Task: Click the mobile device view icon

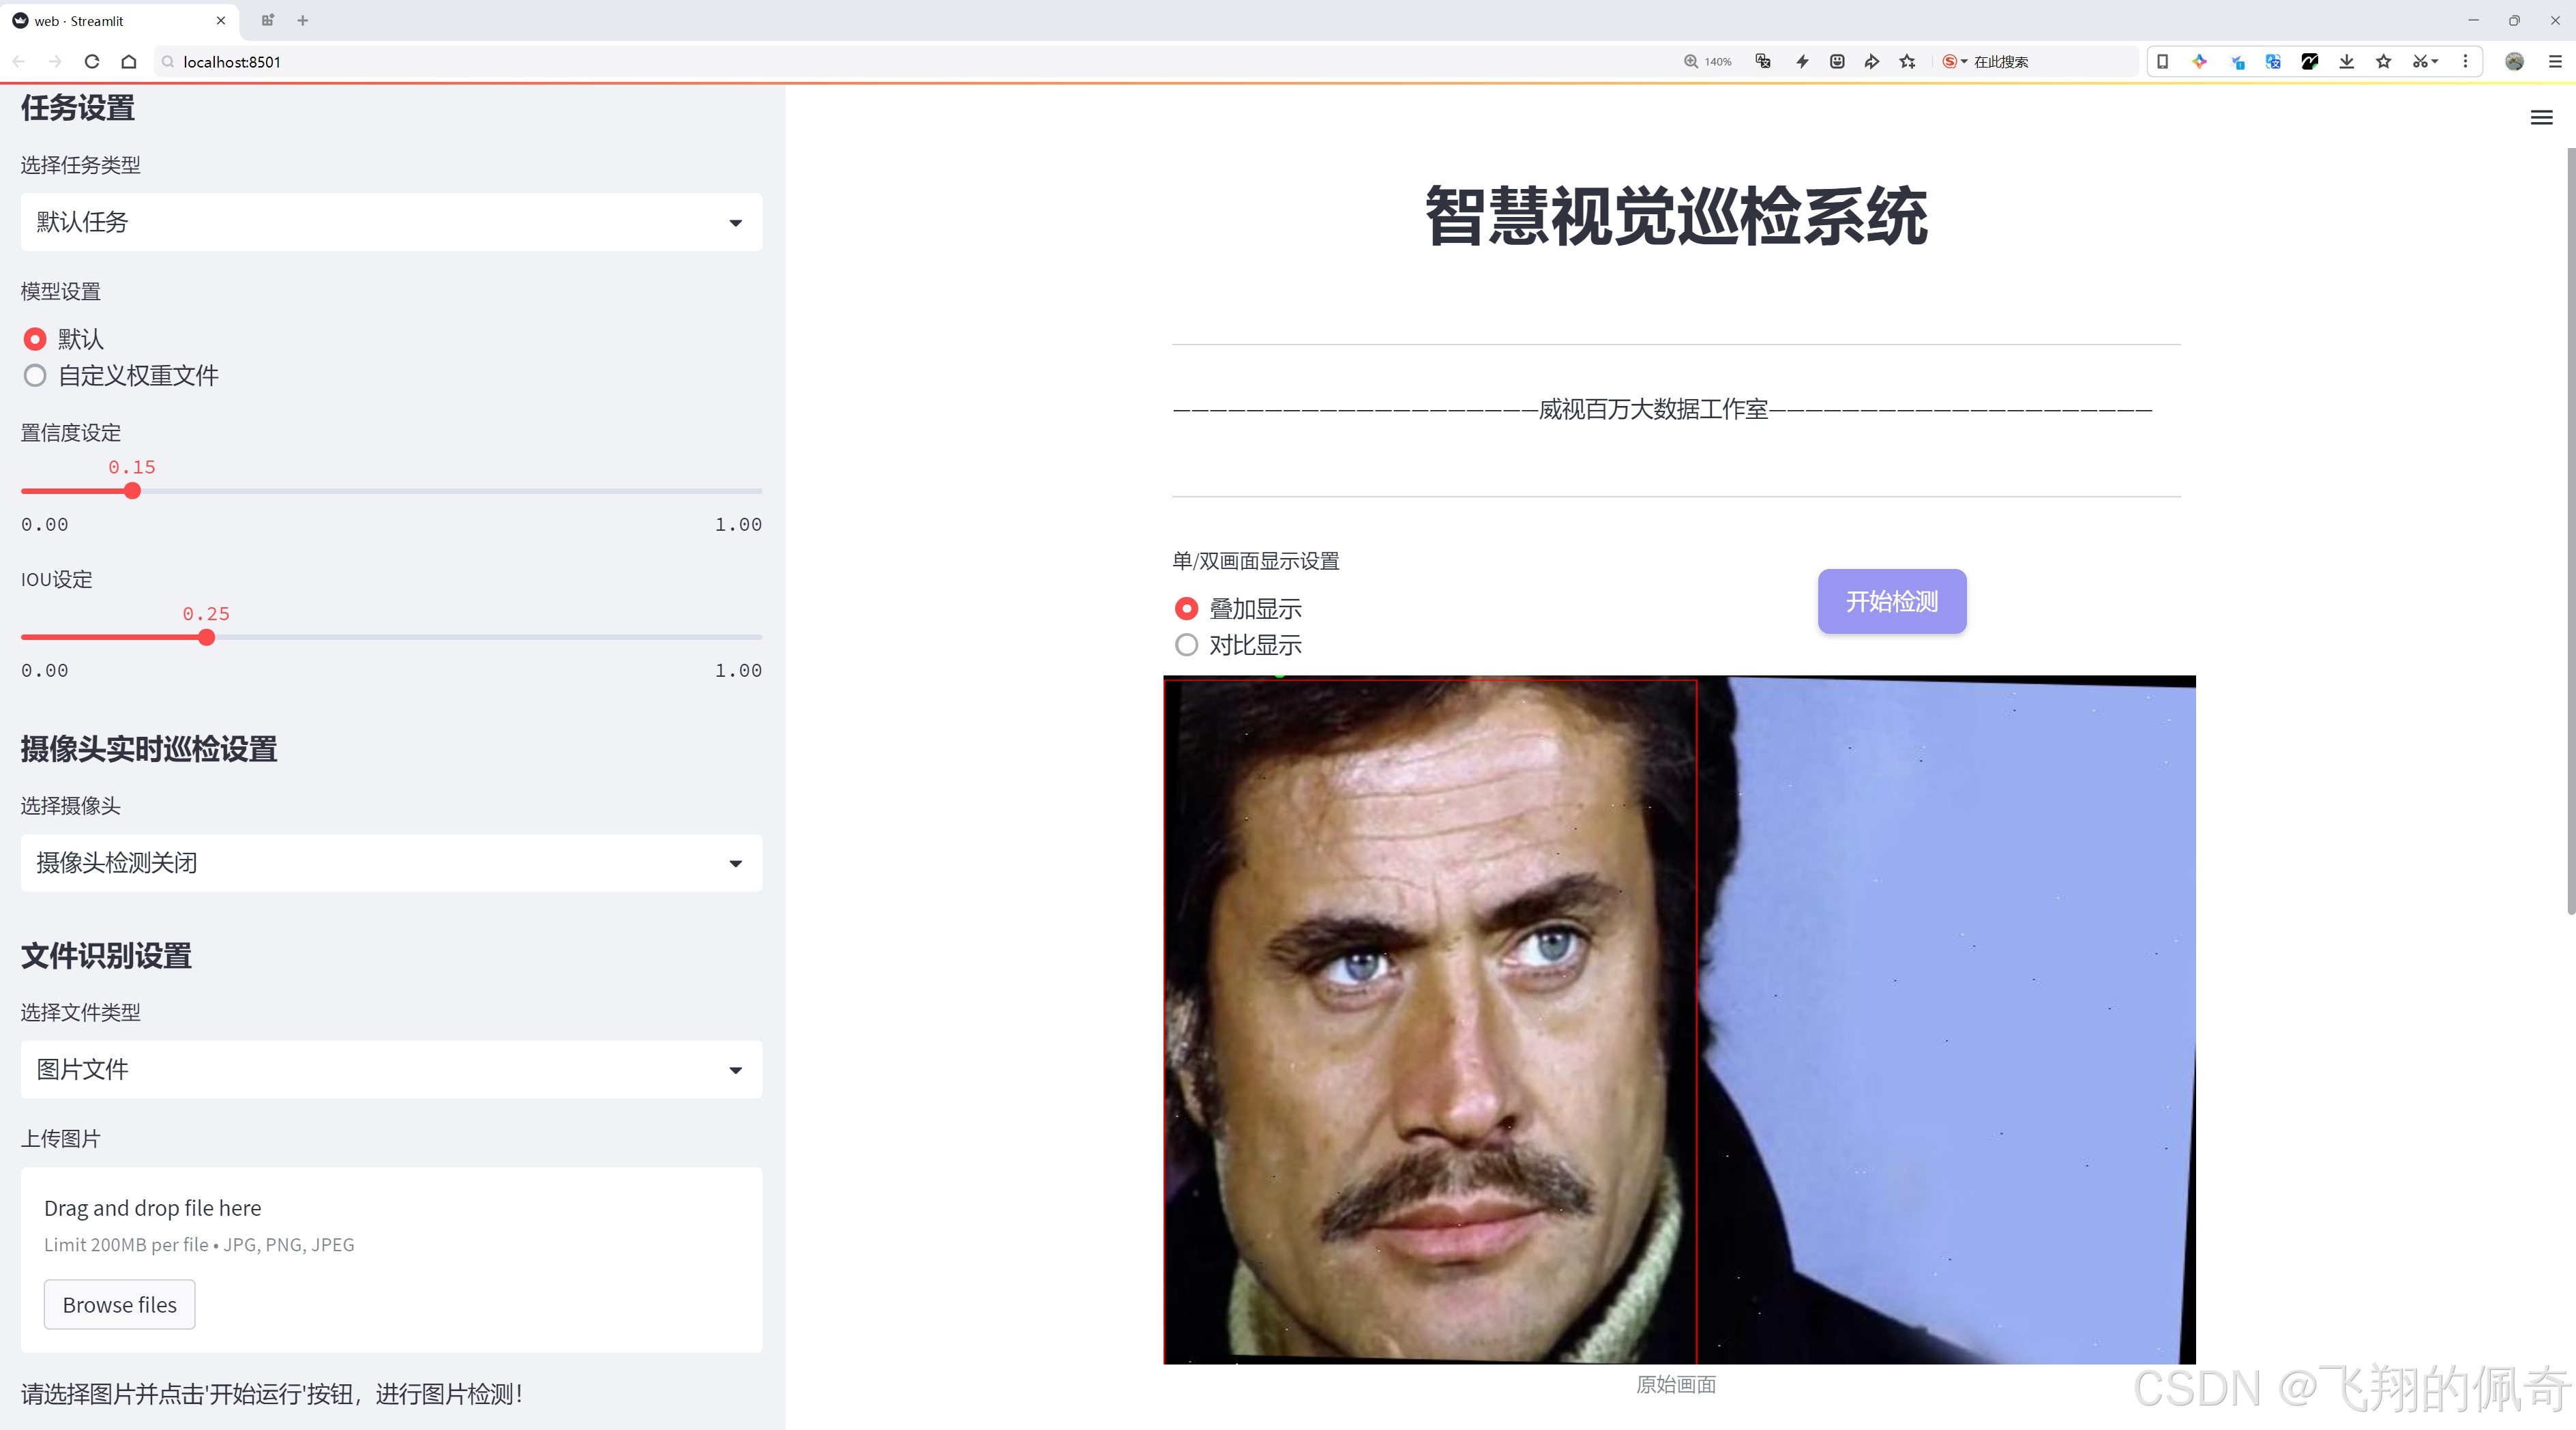Action: click(2162, 61)
